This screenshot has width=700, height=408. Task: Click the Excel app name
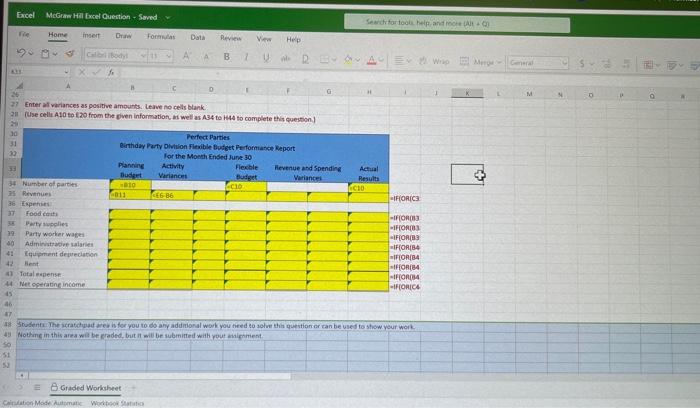tap(25, 15)
